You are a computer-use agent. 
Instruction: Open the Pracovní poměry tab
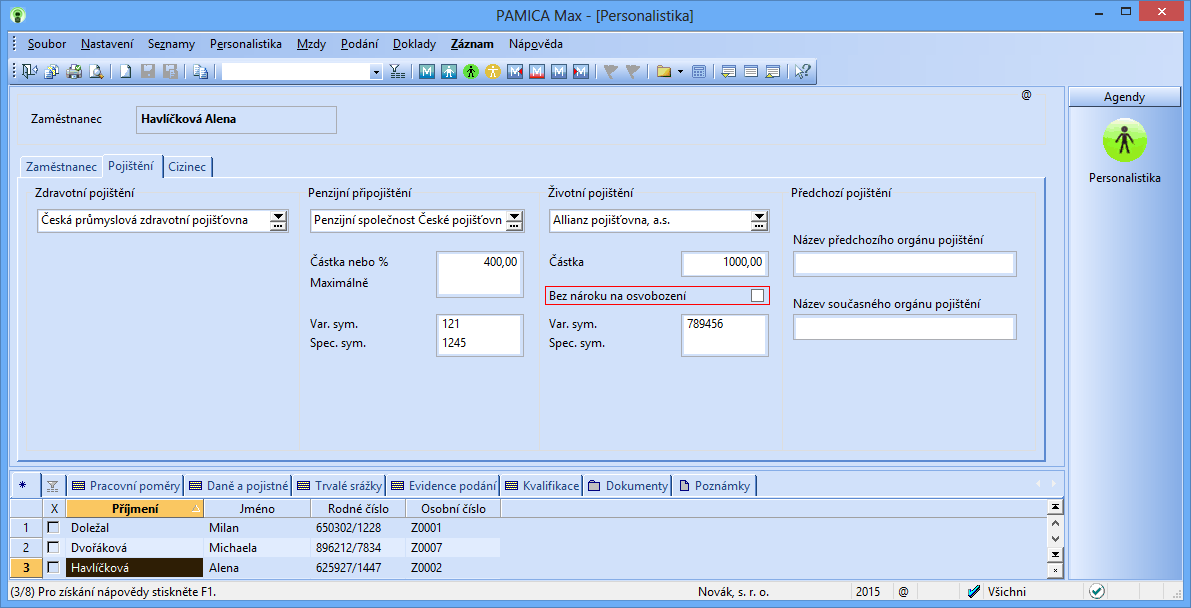tap(126, 486)
